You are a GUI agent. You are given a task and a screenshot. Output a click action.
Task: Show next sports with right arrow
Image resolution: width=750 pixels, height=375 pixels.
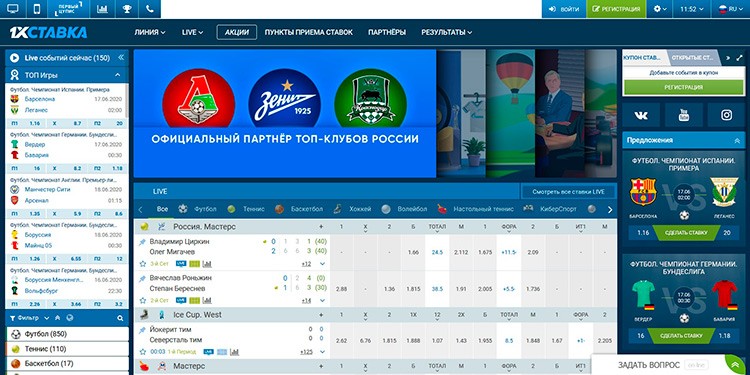pos(610,210)
